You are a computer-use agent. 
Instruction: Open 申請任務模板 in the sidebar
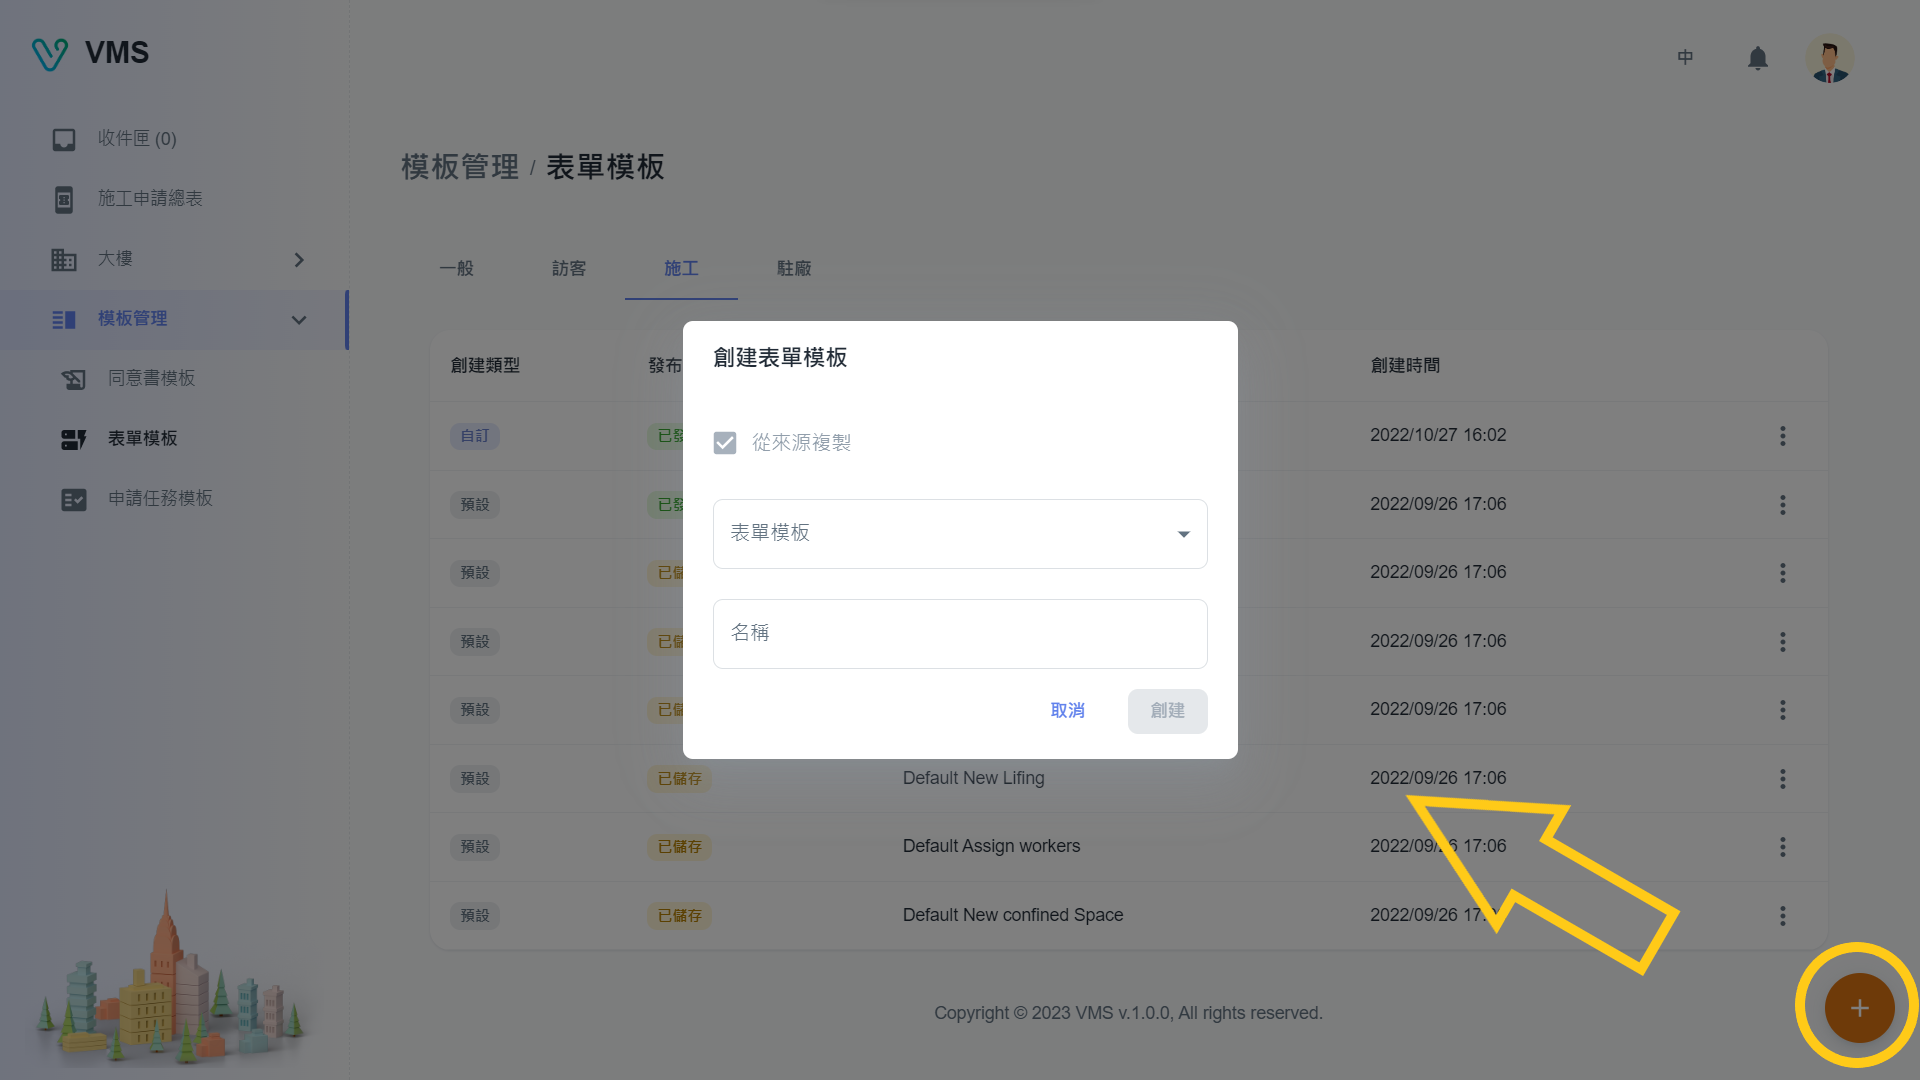coord(160,499)
